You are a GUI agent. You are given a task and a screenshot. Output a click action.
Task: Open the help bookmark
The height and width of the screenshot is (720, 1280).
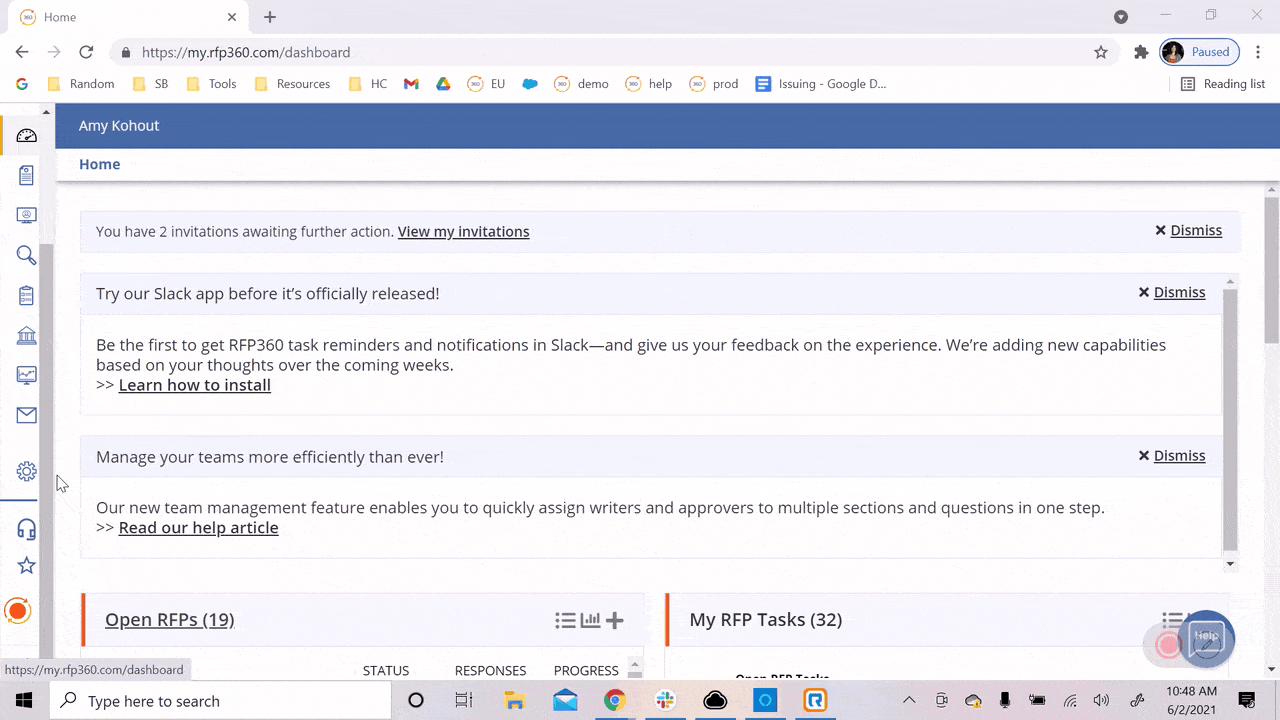649,84
